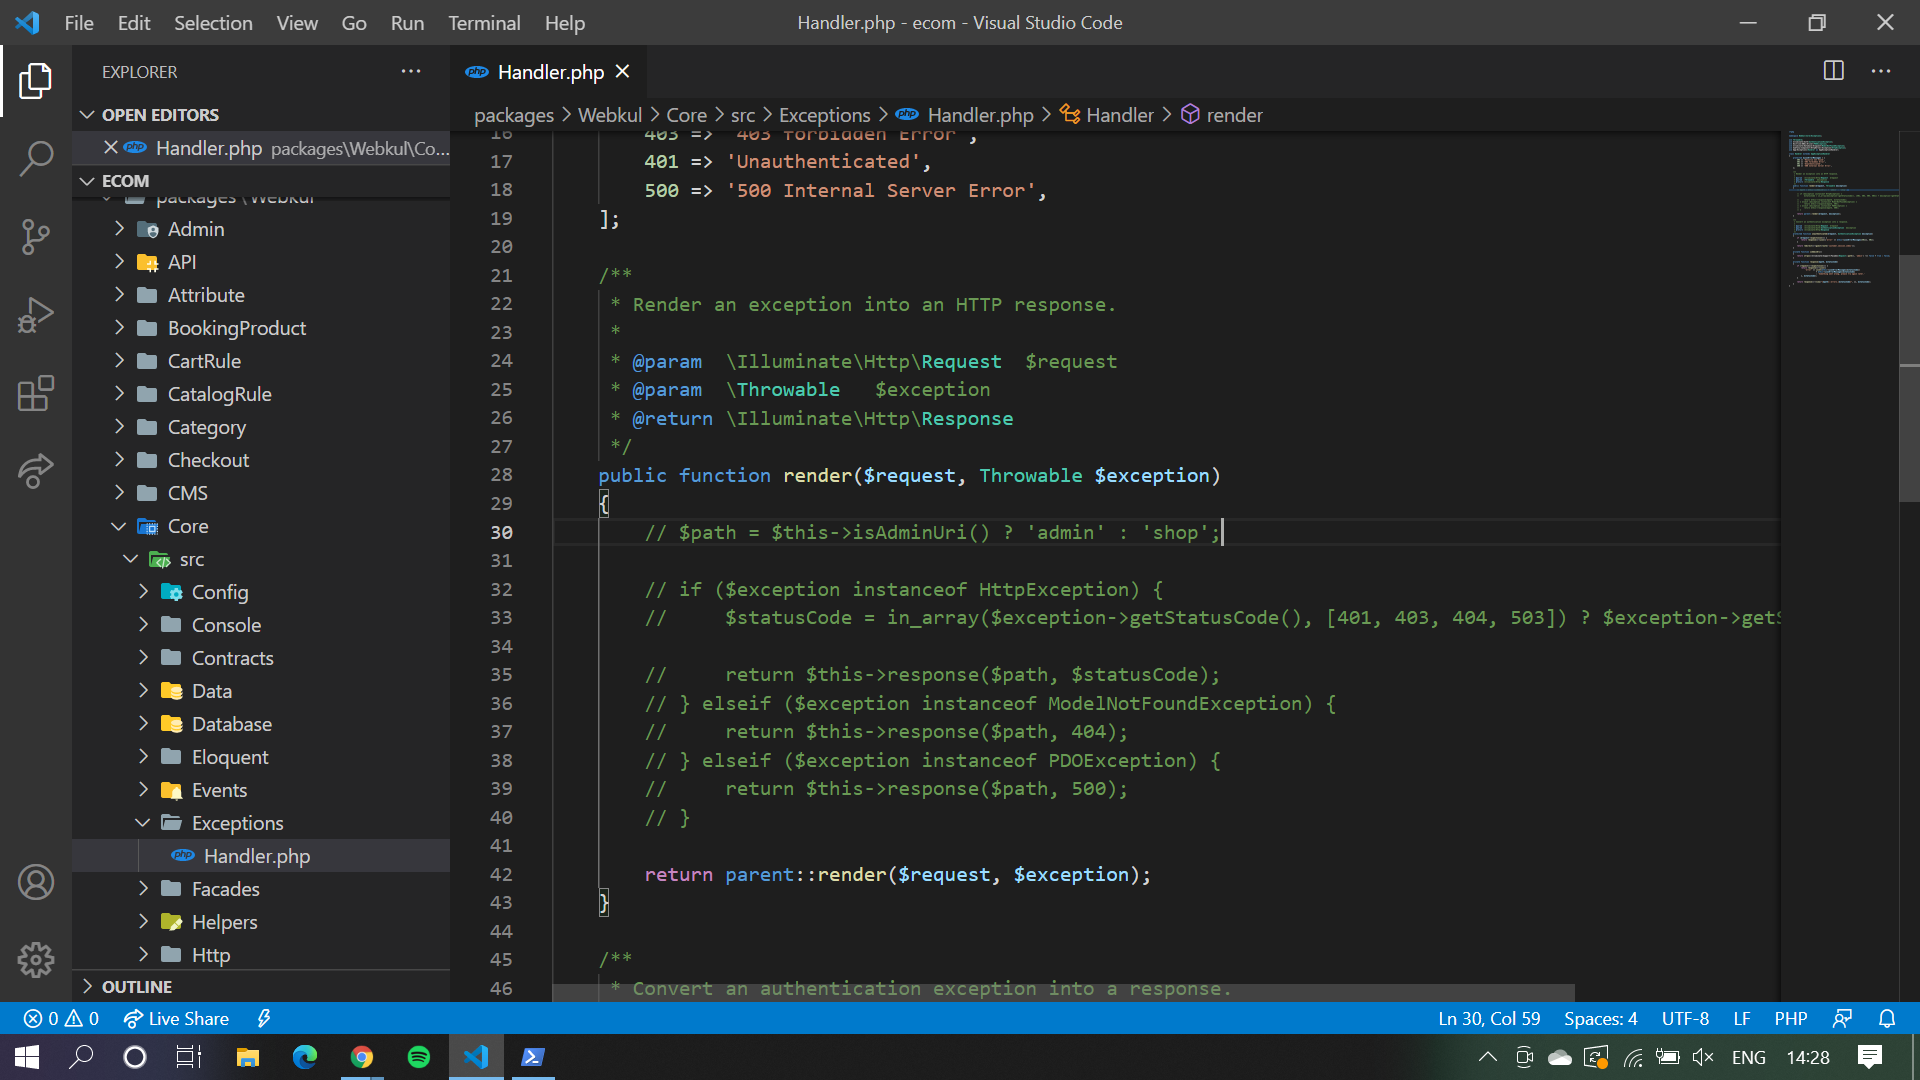This screenshot has height=1080, width=1920.
Task: Change language mode via PHP indicator
Action: [1791, 1018]
